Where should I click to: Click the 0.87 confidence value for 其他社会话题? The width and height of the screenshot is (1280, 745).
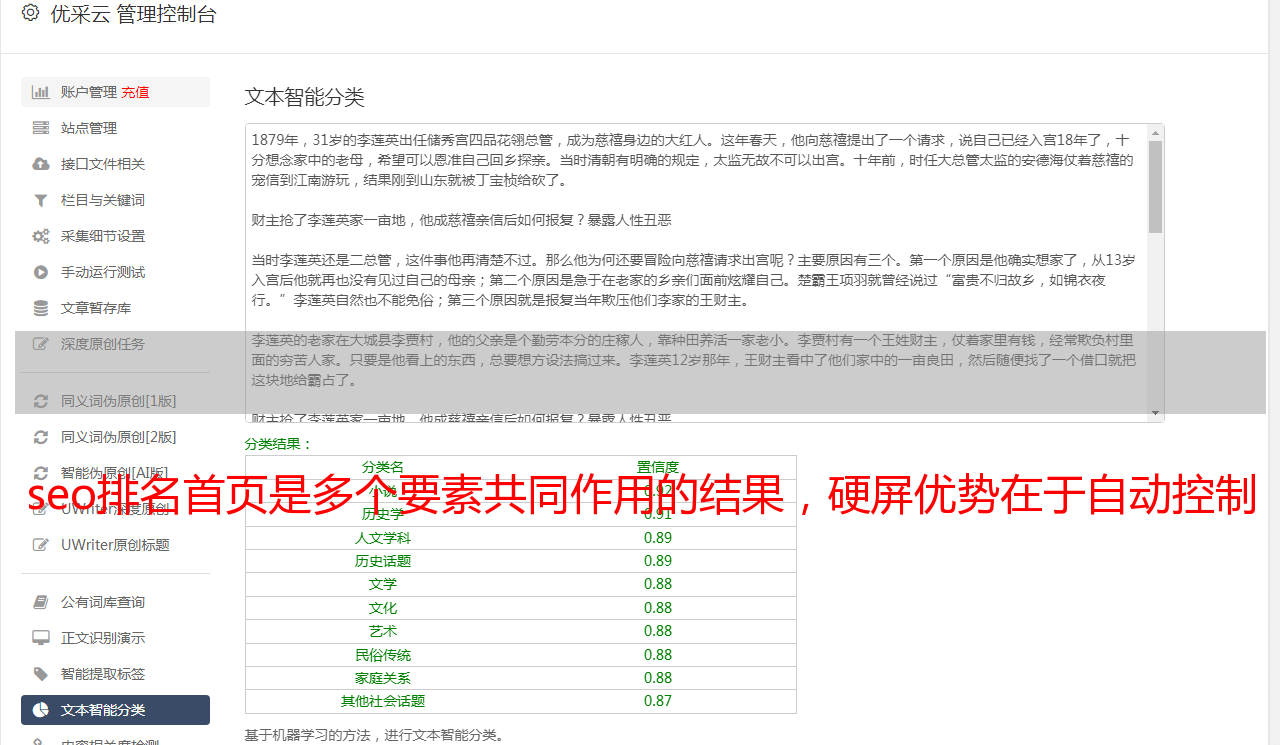coord(658,702)
